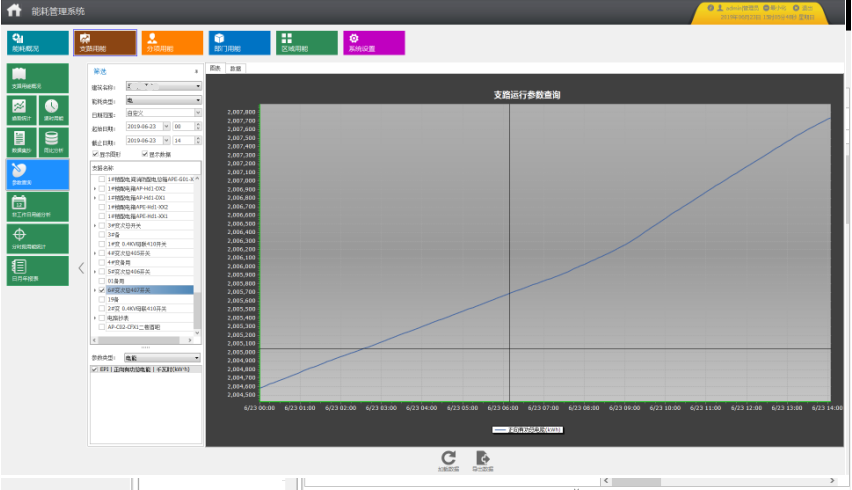Switch to the 数据 tab
The width and height of the screenshot is (852, 490).
pyautogui.click(x=235, y=69)
